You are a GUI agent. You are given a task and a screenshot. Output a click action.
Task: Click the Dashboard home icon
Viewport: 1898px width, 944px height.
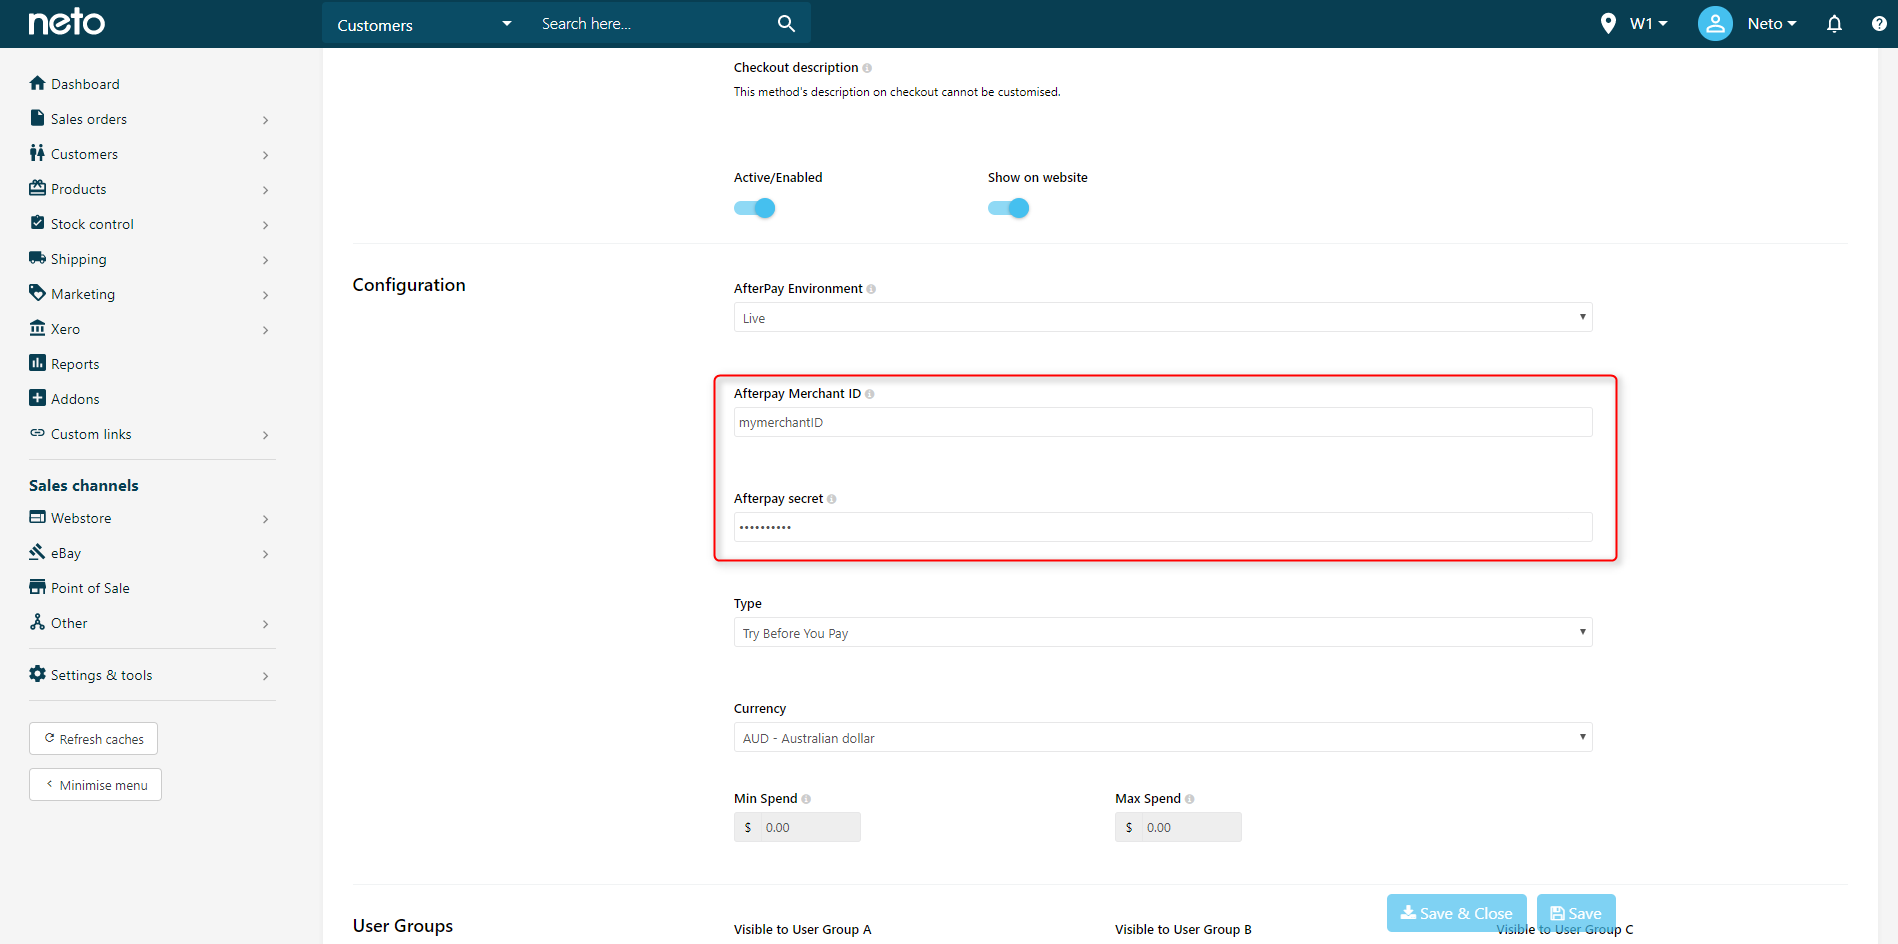tap(37, 83)
